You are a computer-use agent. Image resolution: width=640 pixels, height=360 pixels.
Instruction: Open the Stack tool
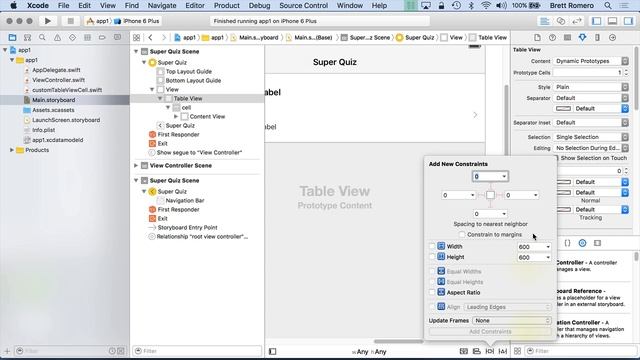[464, 351]
